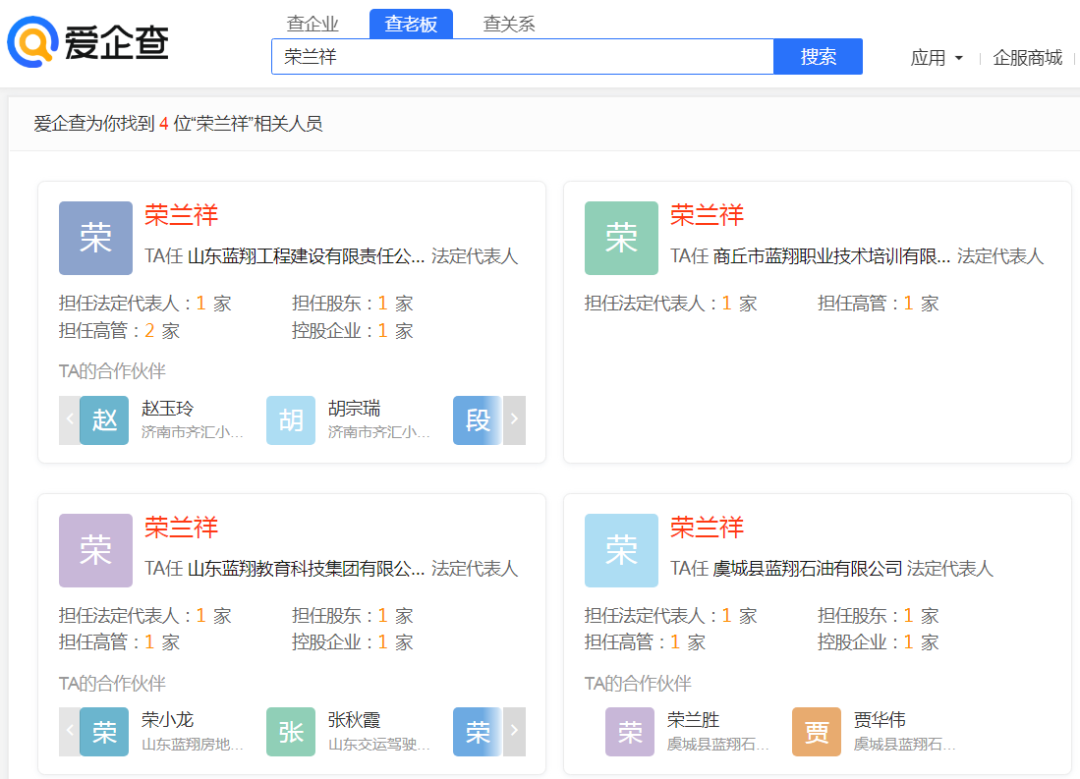
Task: Open the 贾华伟 partner avatar
Action: [x=816, y=732]
